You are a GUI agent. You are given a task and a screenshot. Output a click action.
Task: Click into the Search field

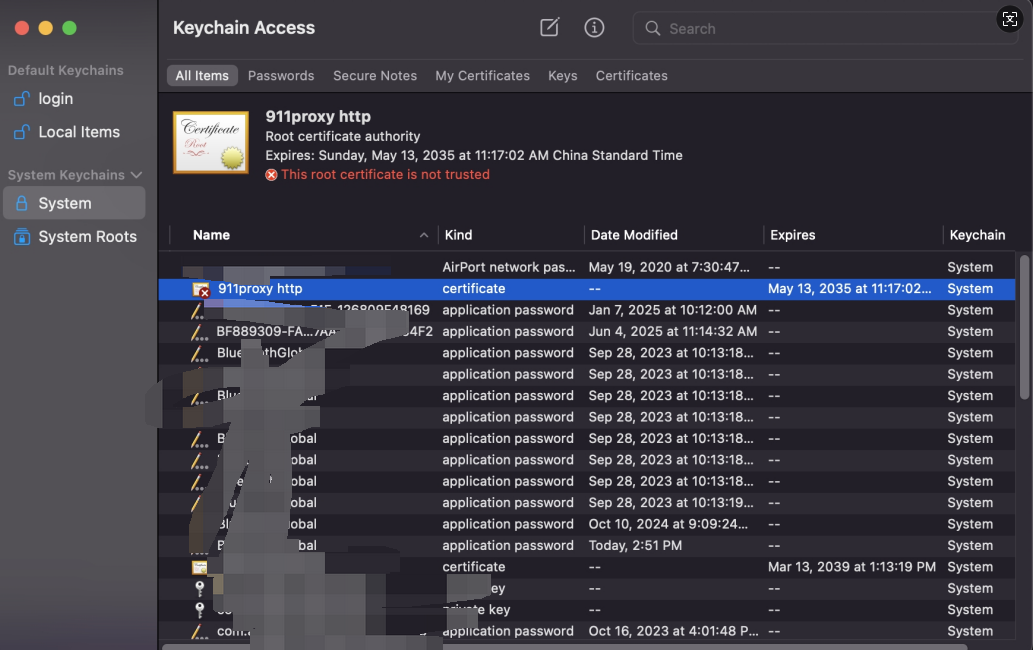pos(825,28)
